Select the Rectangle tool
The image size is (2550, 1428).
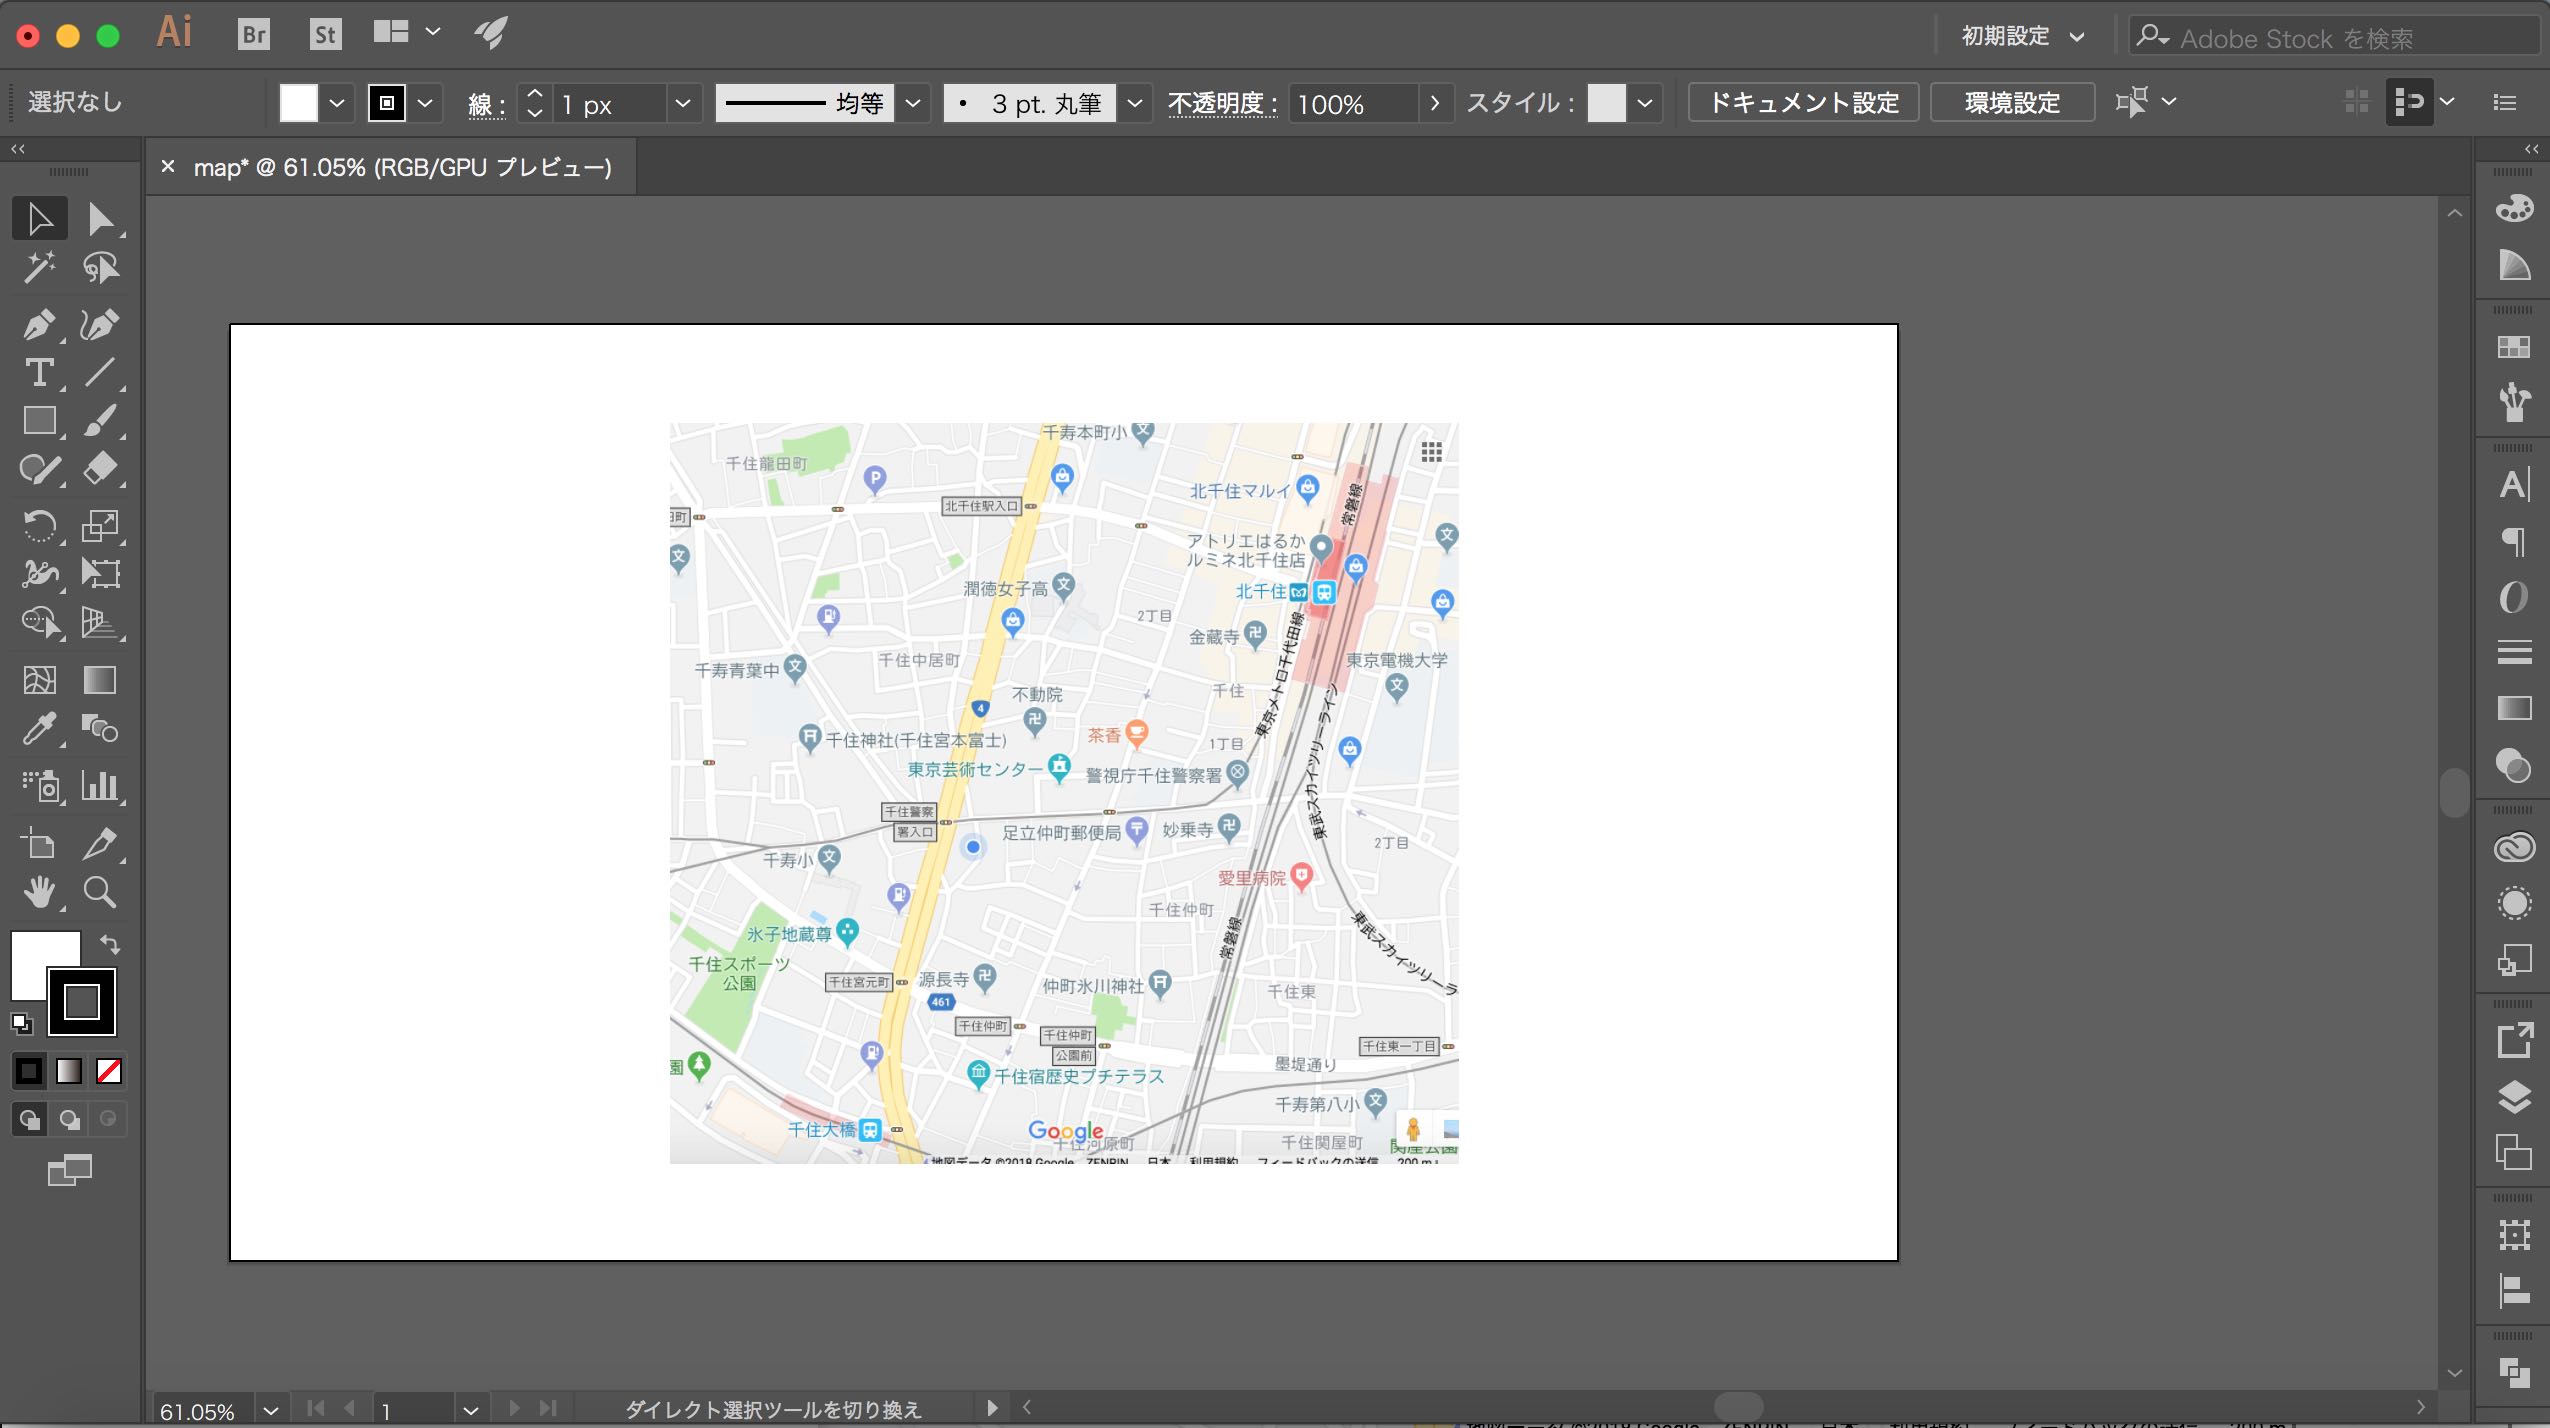40,420
